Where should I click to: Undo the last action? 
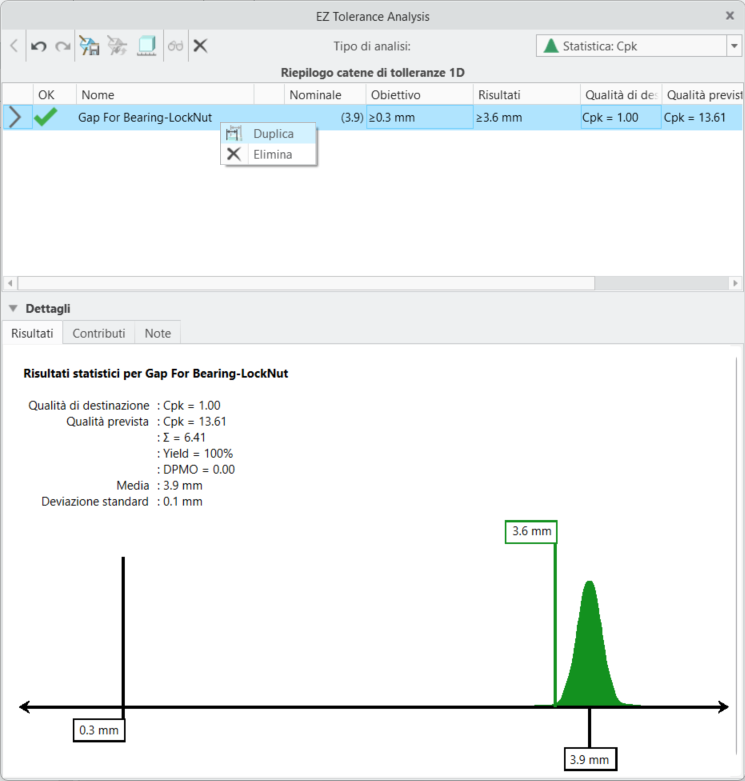[38, 46]
